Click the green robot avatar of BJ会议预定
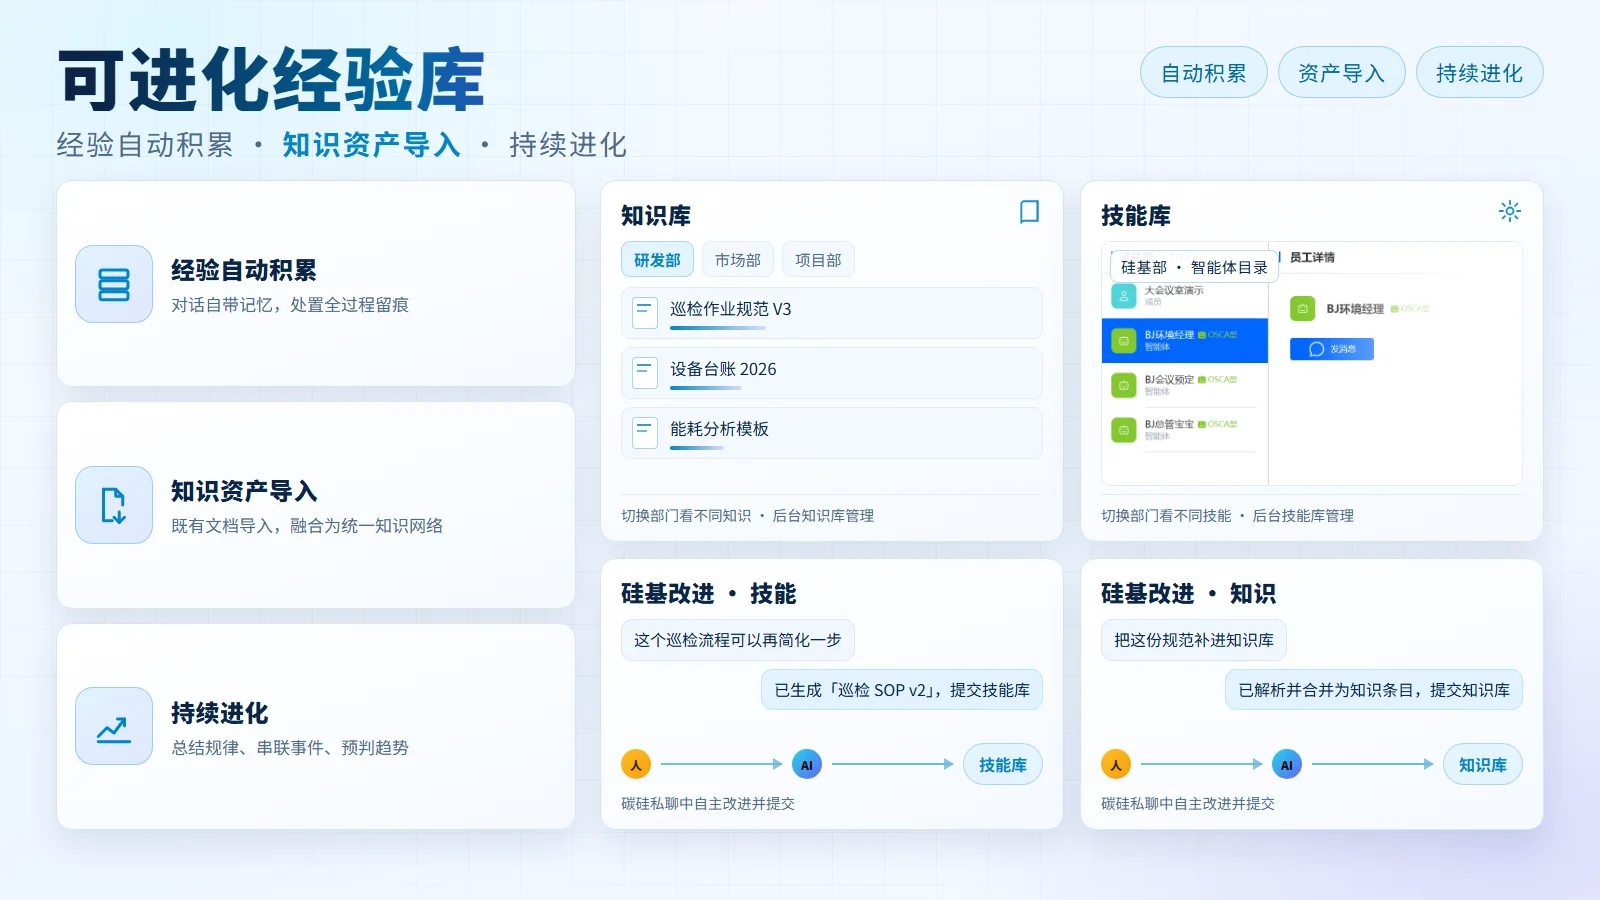Screen dimensions: 1600x900 coord(1124,385)
